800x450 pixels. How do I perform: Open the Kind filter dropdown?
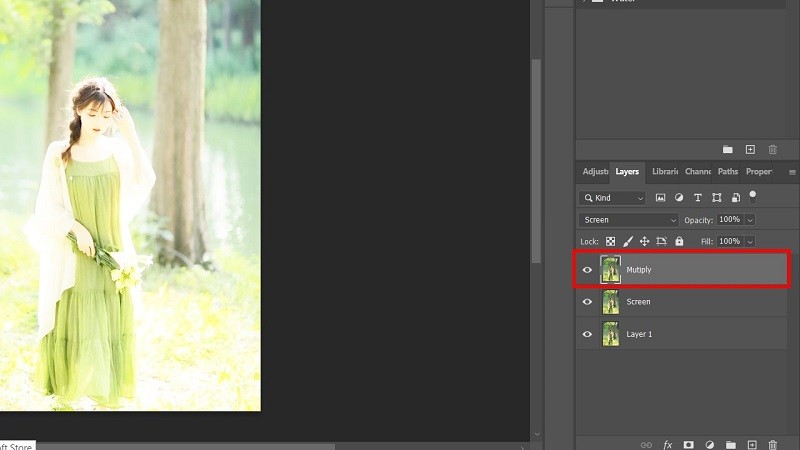(x=612, y=197)
